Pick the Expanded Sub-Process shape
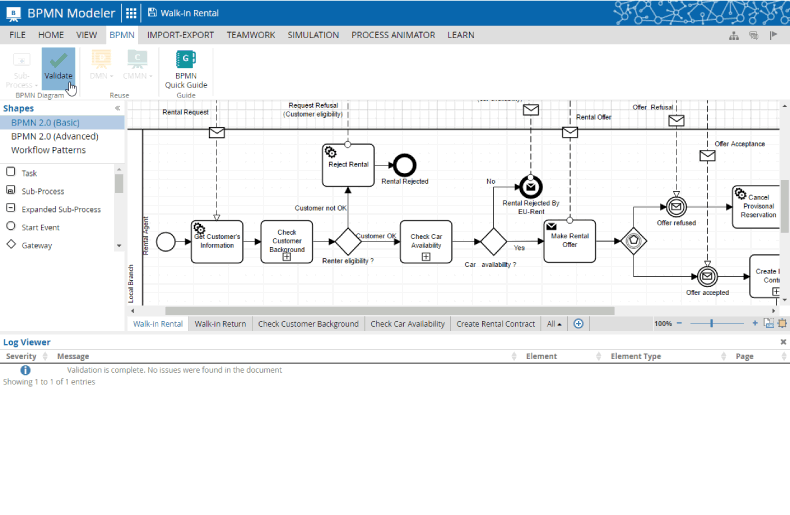The image size is (790, 515). click(60, 209)
